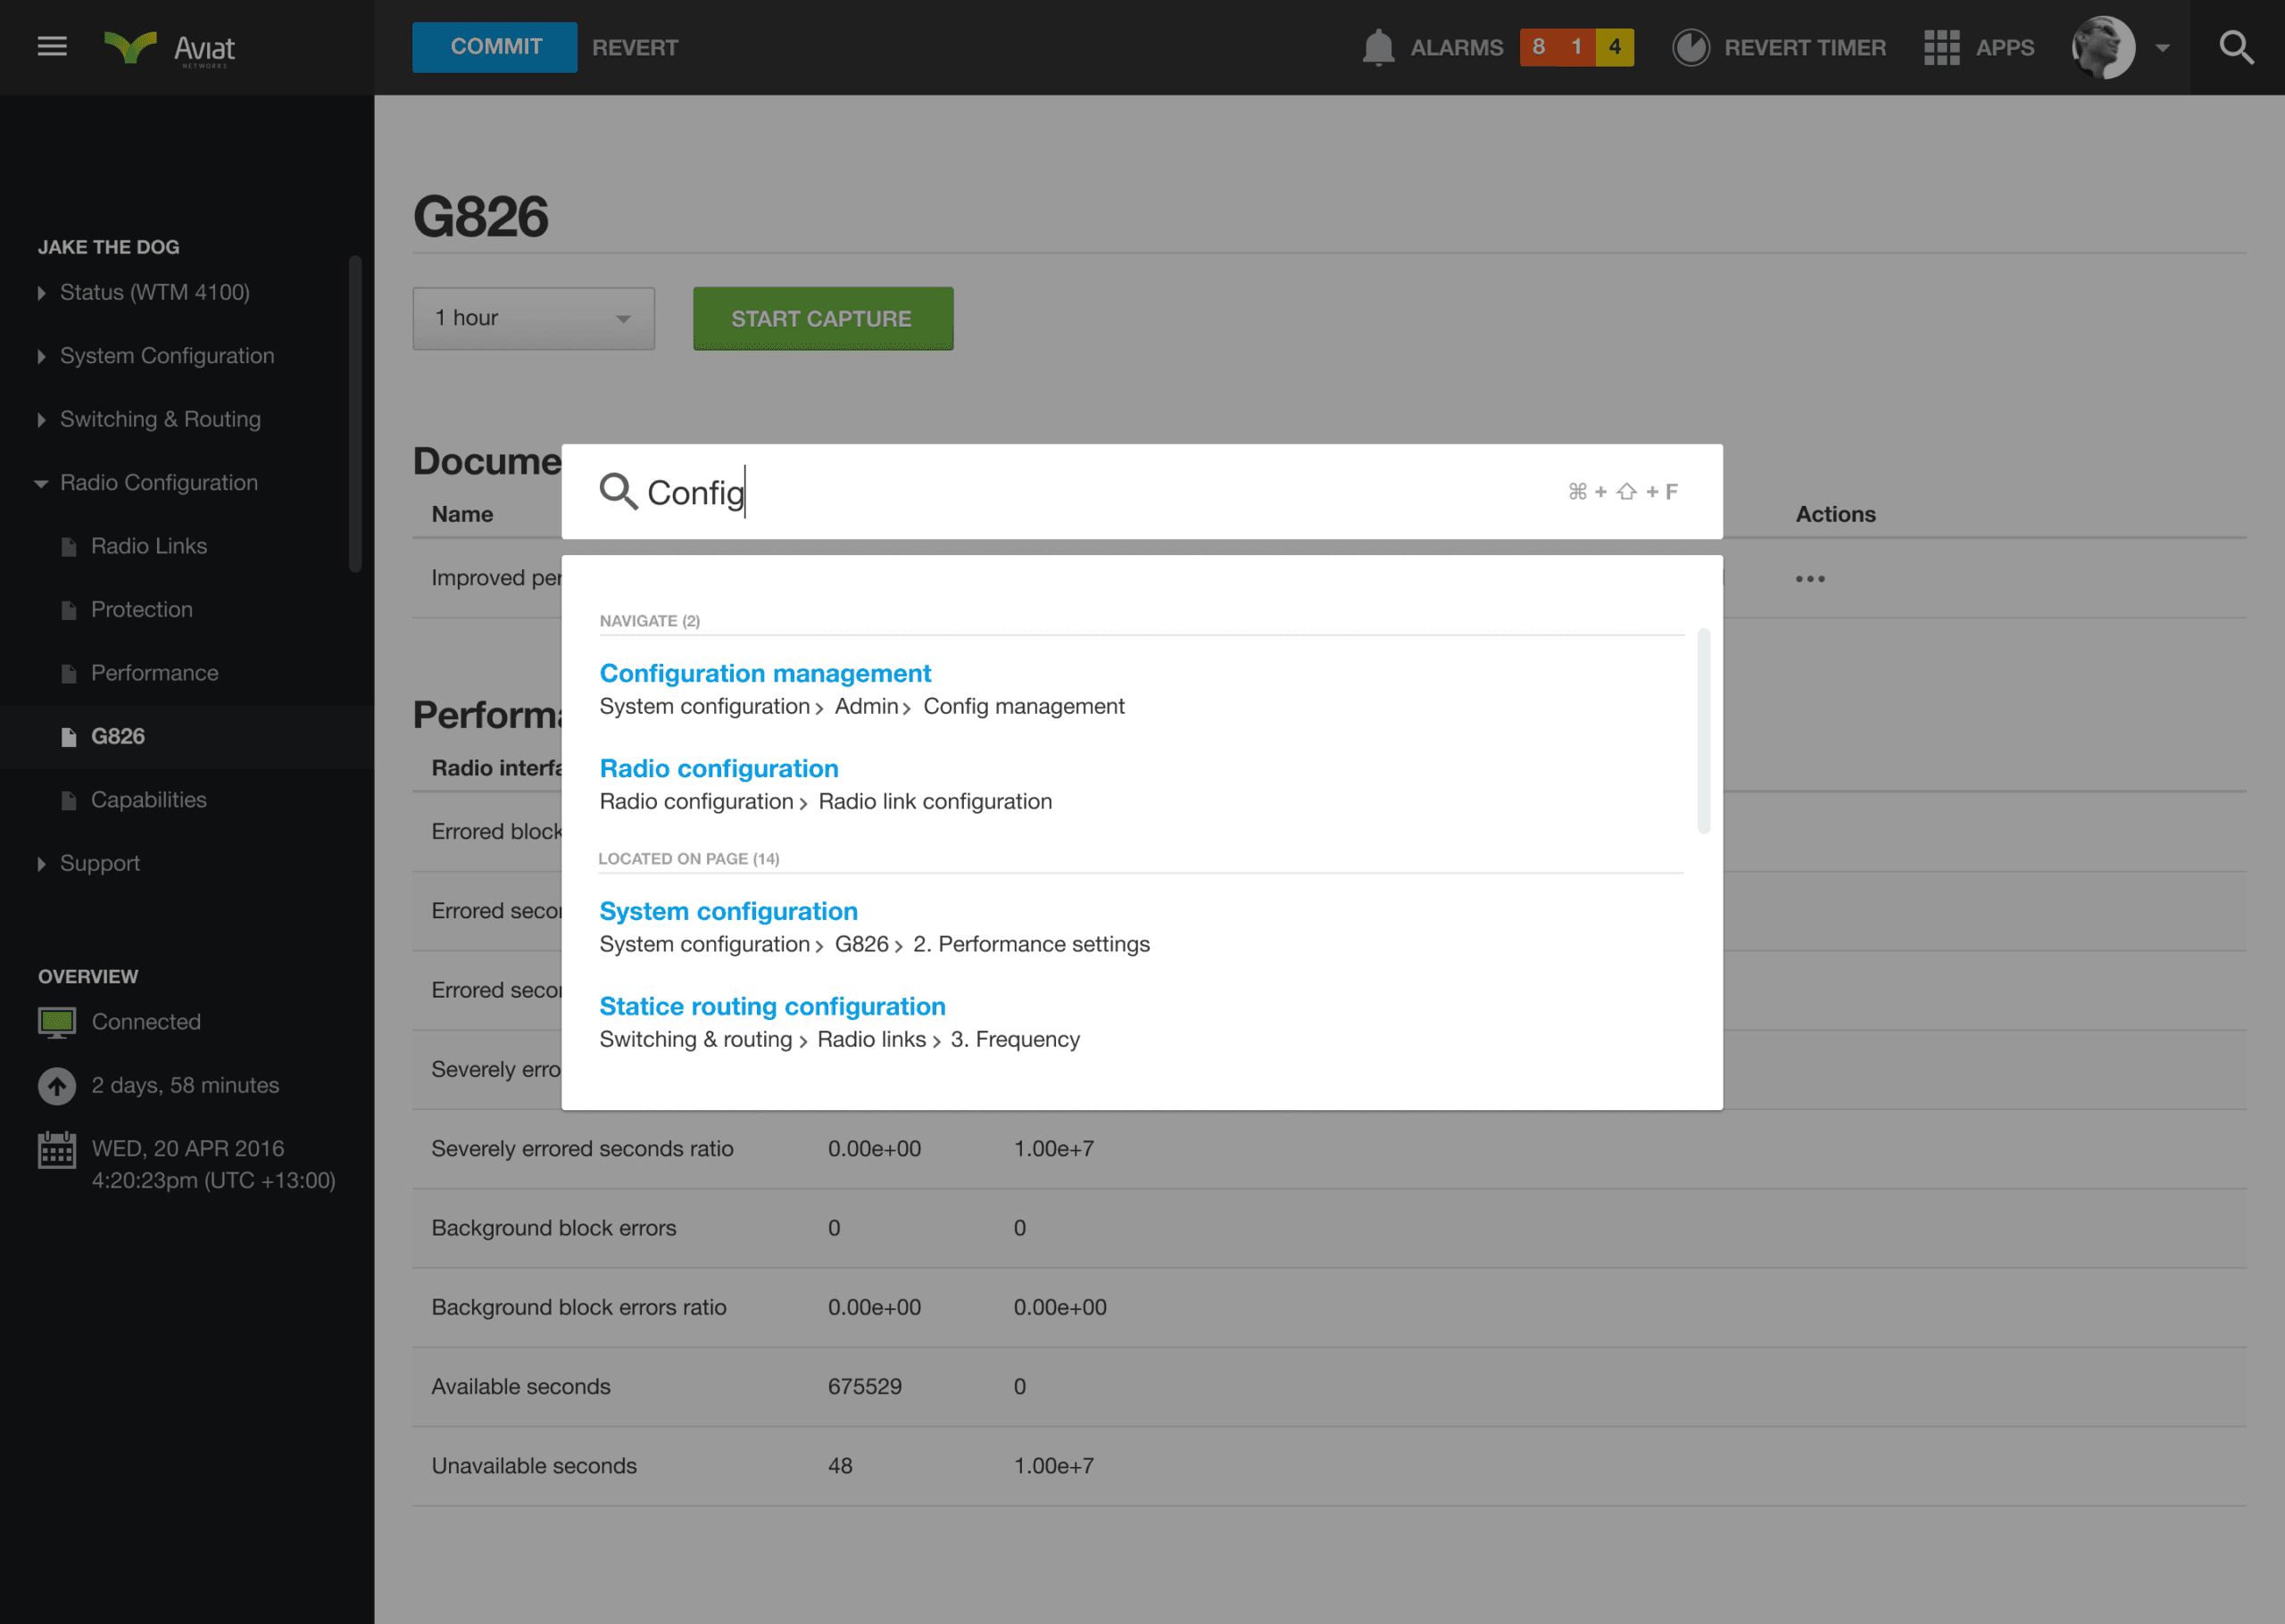Open Radio configuration search result
This screenshot has width=2285, height=1624.
[718, 768]
